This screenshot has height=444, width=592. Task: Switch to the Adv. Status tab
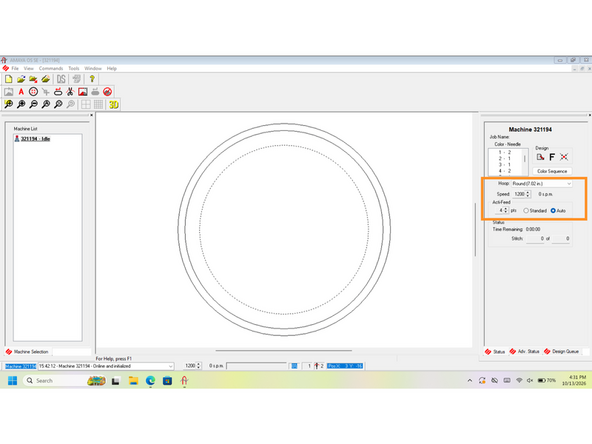pyautogui.click(x=525, y=352)
